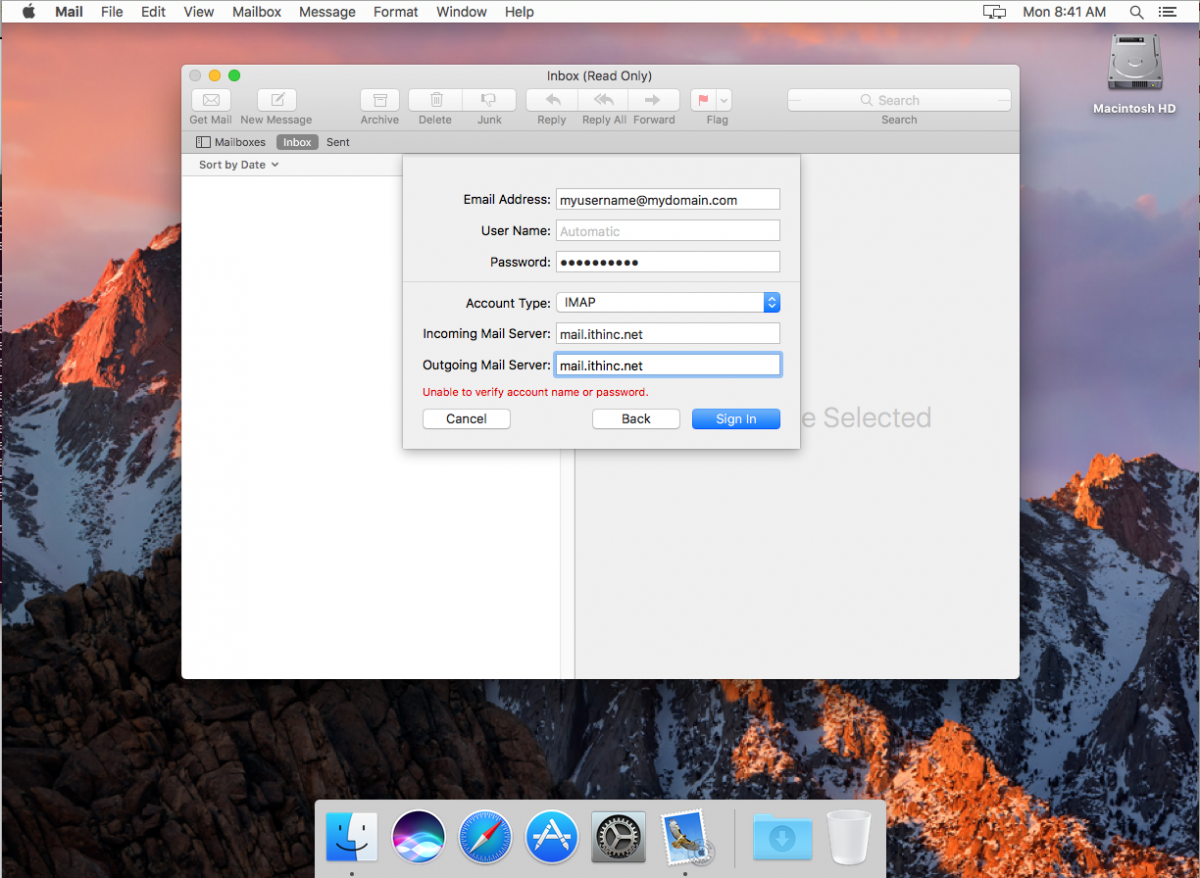Open the Window menu

(x=462, y=12)
